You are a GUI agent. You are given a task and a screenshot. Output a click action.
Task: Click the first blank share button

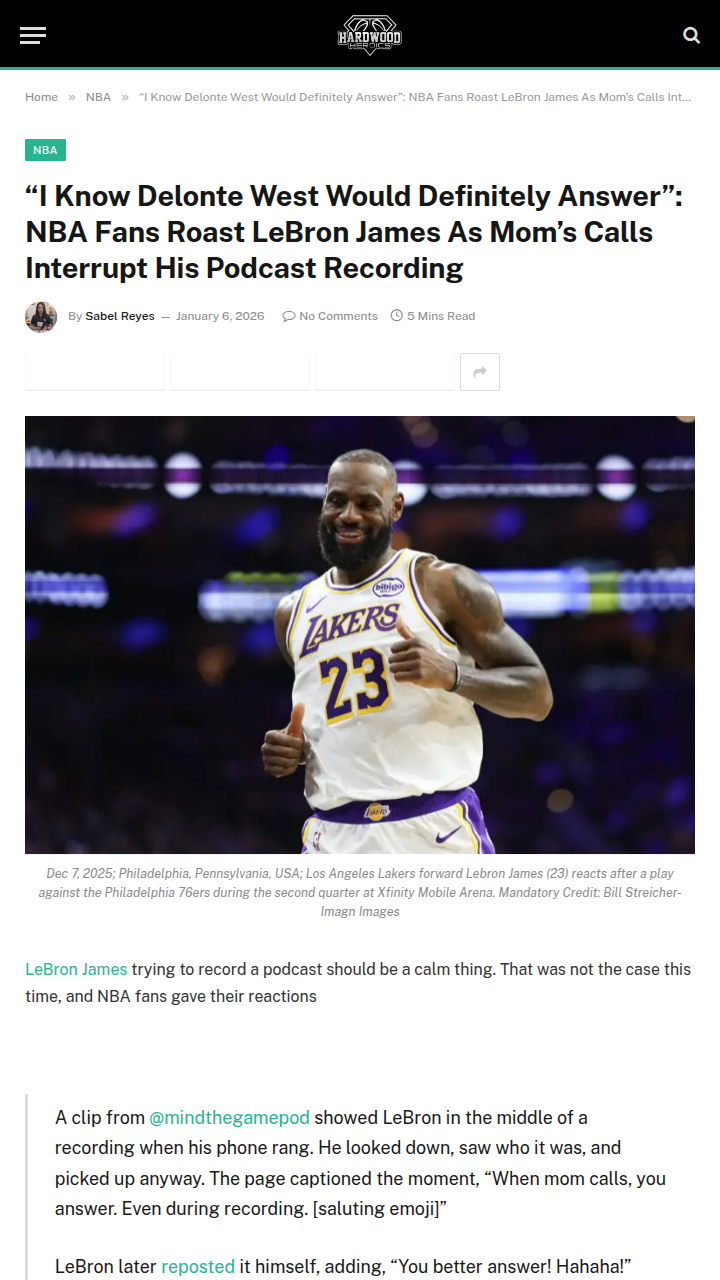pos(95,372)
